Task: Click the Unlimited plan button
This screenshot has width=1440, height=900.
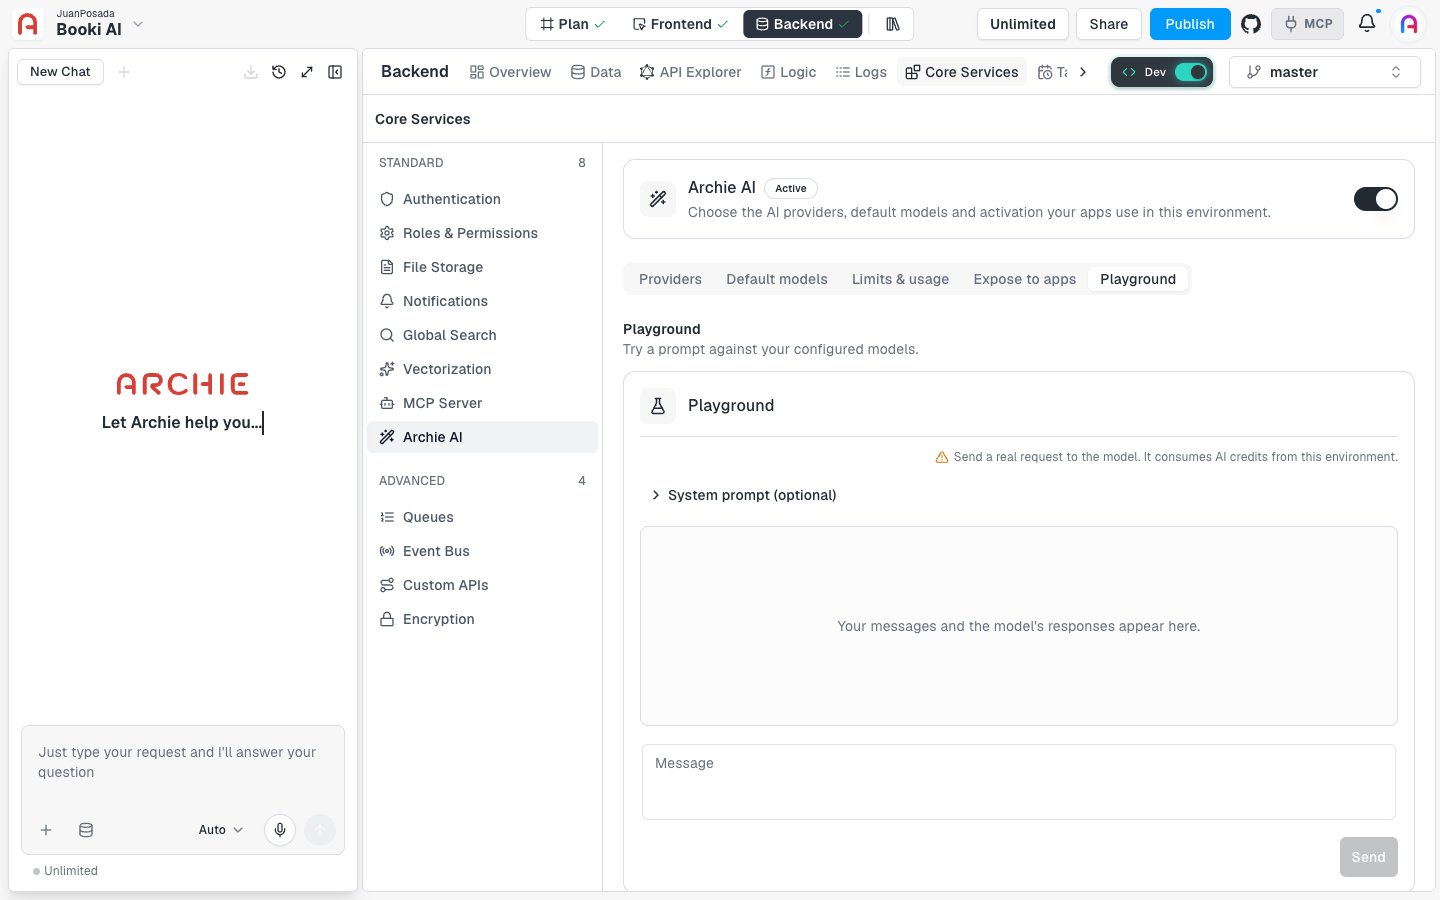Action: pyautogui.click(x=1022, y=24)
